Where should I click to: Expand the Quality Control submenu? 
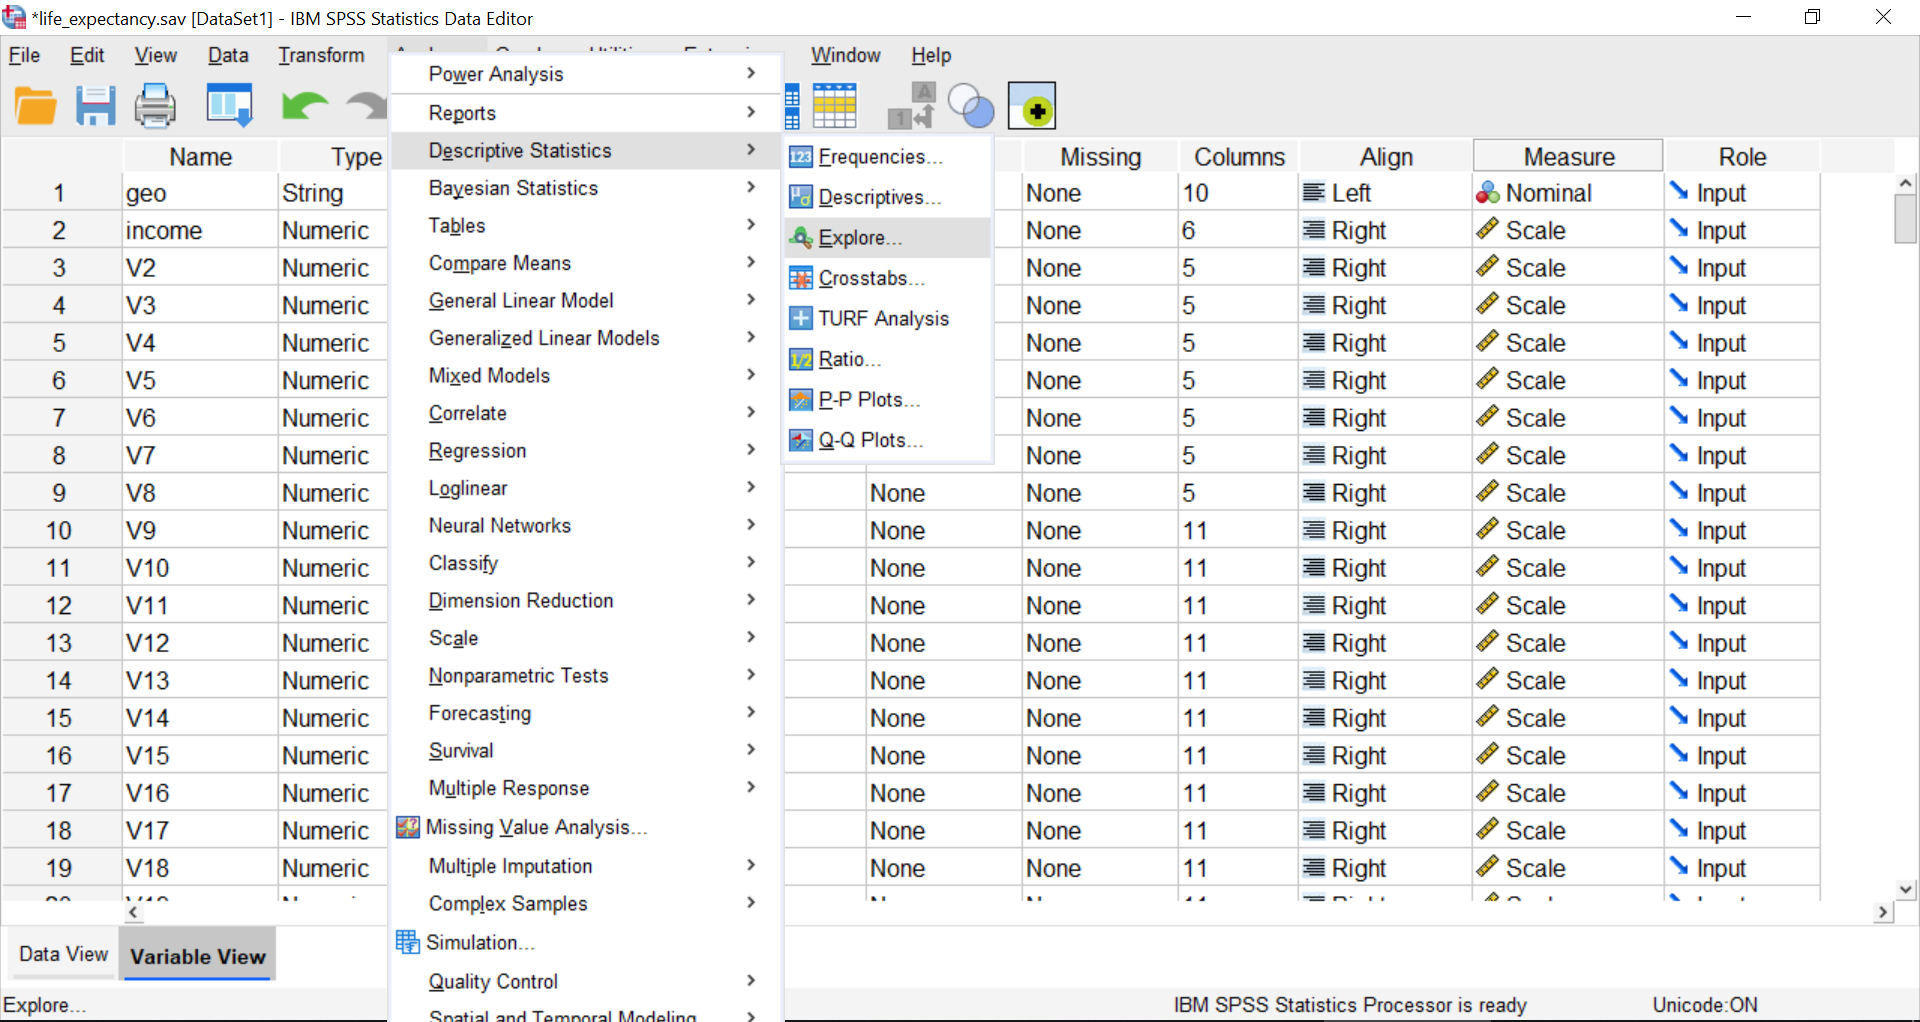coord(584,982)
